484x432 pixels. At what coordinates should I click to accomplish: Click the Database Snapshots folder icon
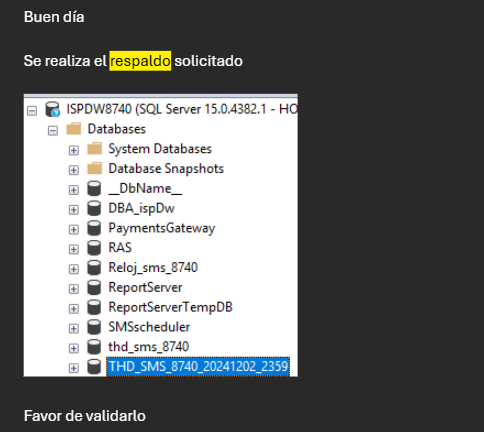[95, 168]
